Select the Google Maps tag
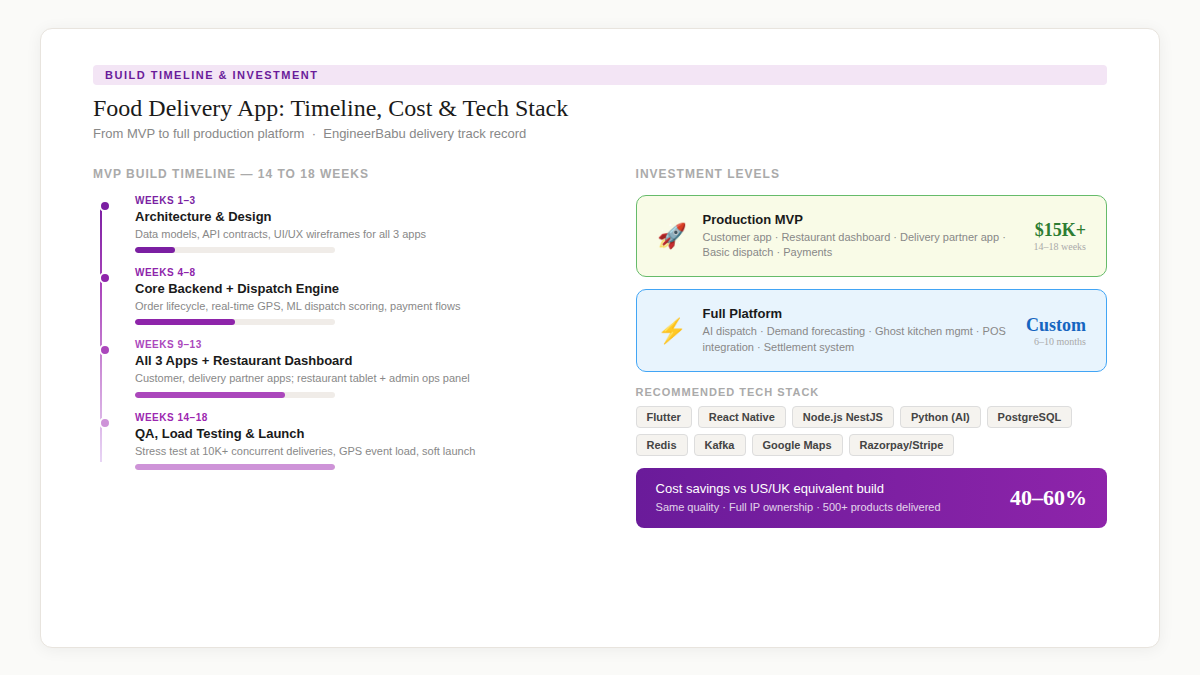The width and height of the screenshot is (1200, 675). (x=797, y=445)
